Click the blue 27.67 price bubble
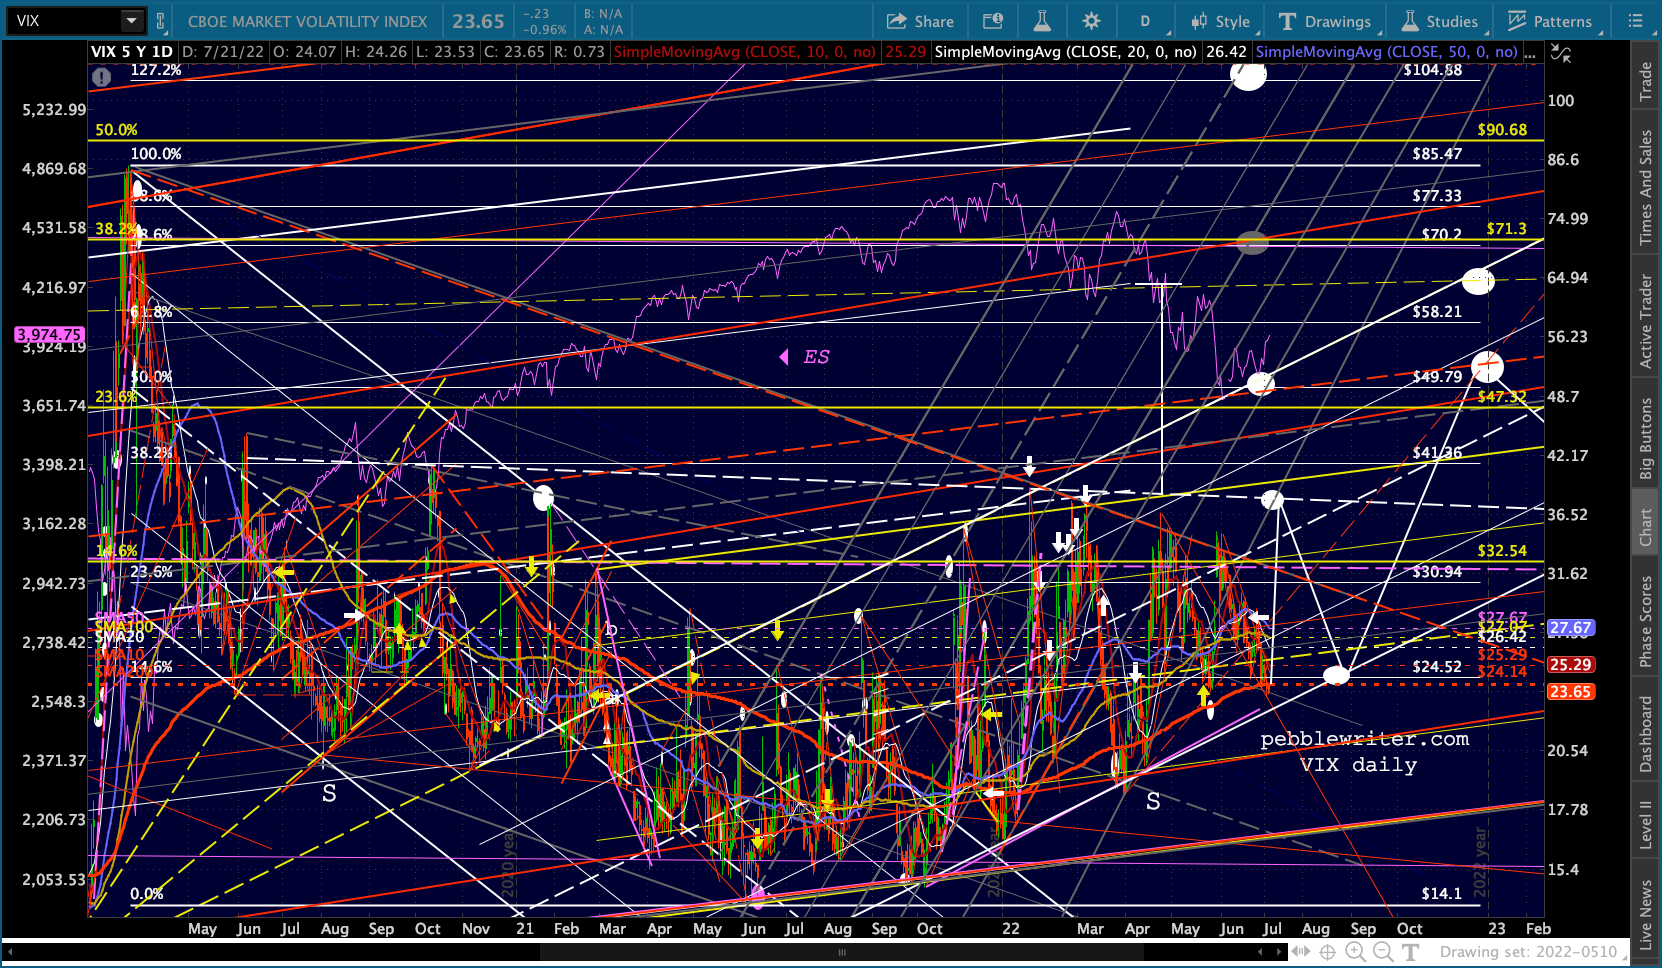The height and width of the screenshot is (968, 1662). pyautogui.click(x=1570, y=628)
